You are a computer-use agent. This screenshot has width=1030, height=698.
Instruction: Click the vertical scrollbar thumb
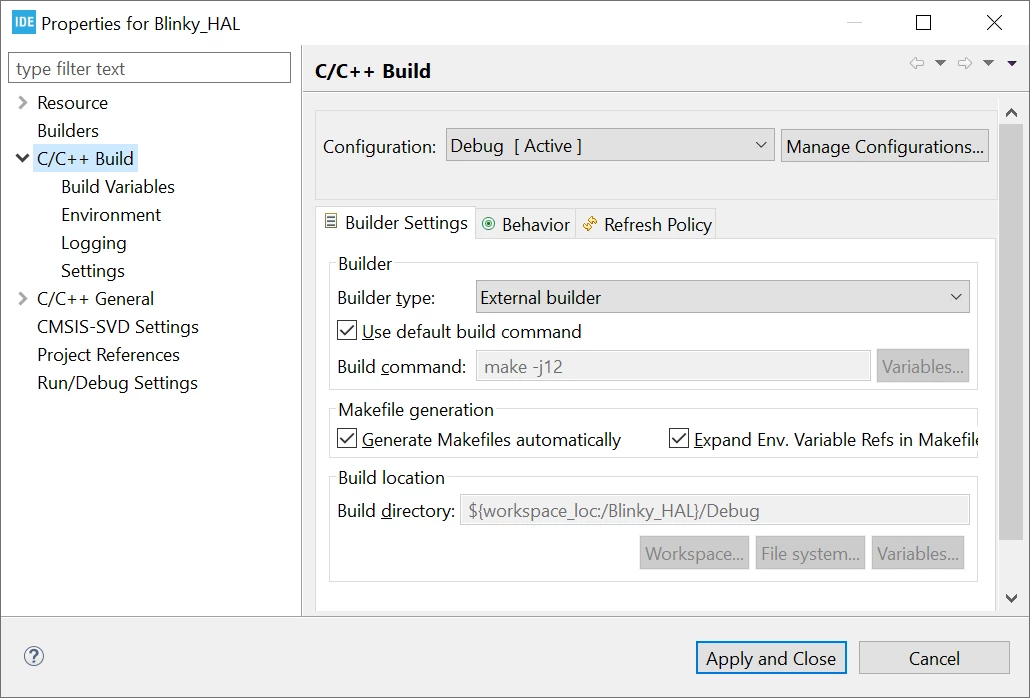pyautogui.click(x=1012, y=332)
